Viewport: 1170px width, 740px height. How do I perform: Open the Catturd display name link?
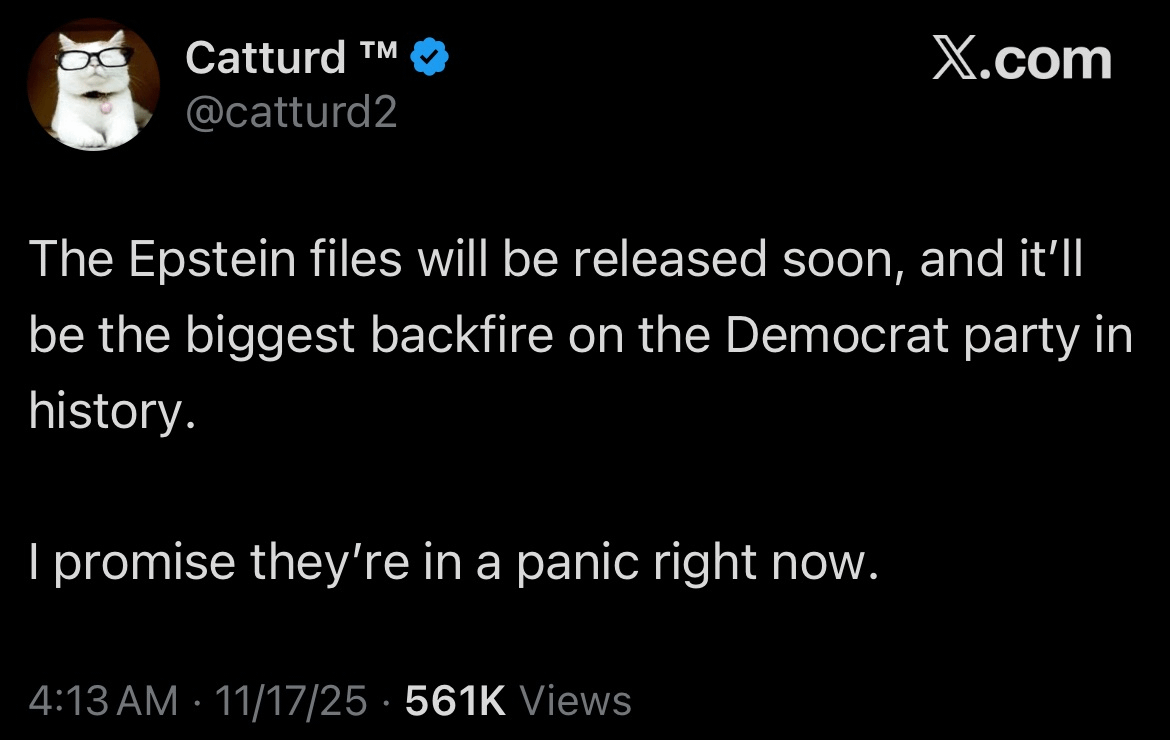265,59
